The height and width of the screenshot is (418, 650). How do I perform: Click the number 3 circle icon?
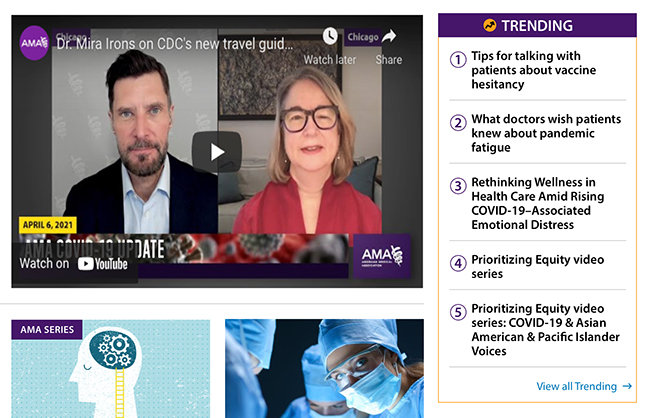(x=458, y=186)
